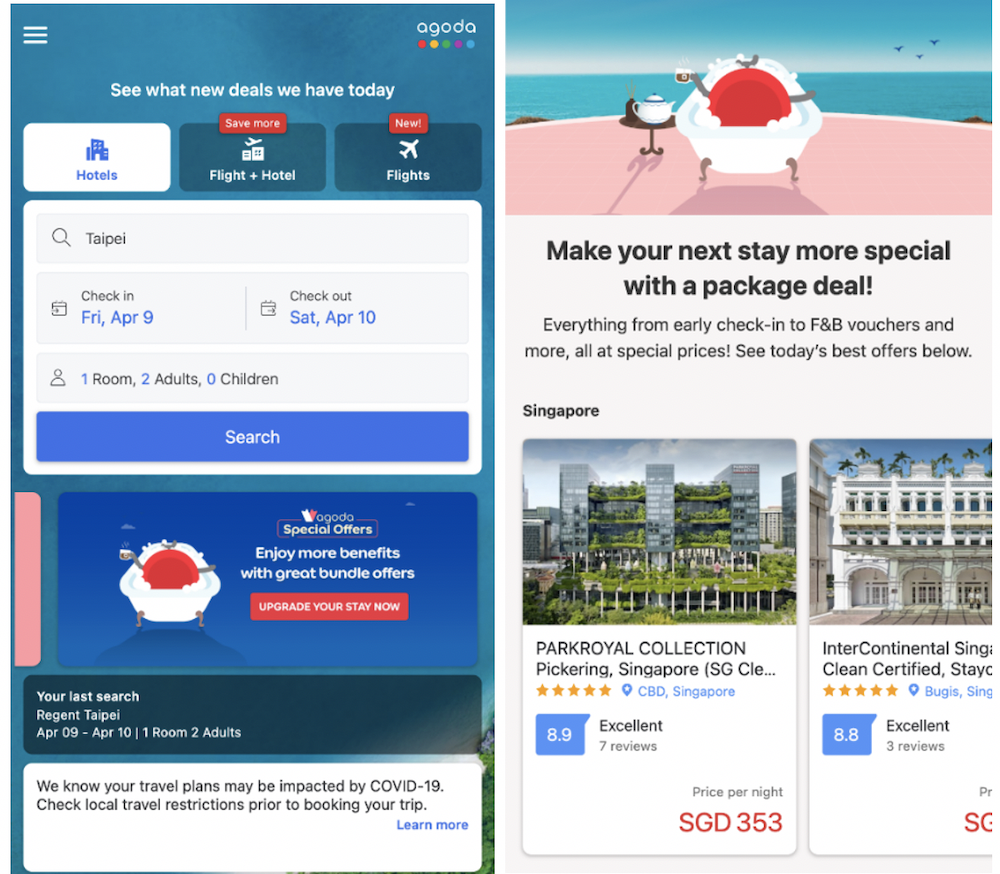Click the CBD, Singapore location pin
This screenshot has width=1000, height=874.
click(627, 690)
